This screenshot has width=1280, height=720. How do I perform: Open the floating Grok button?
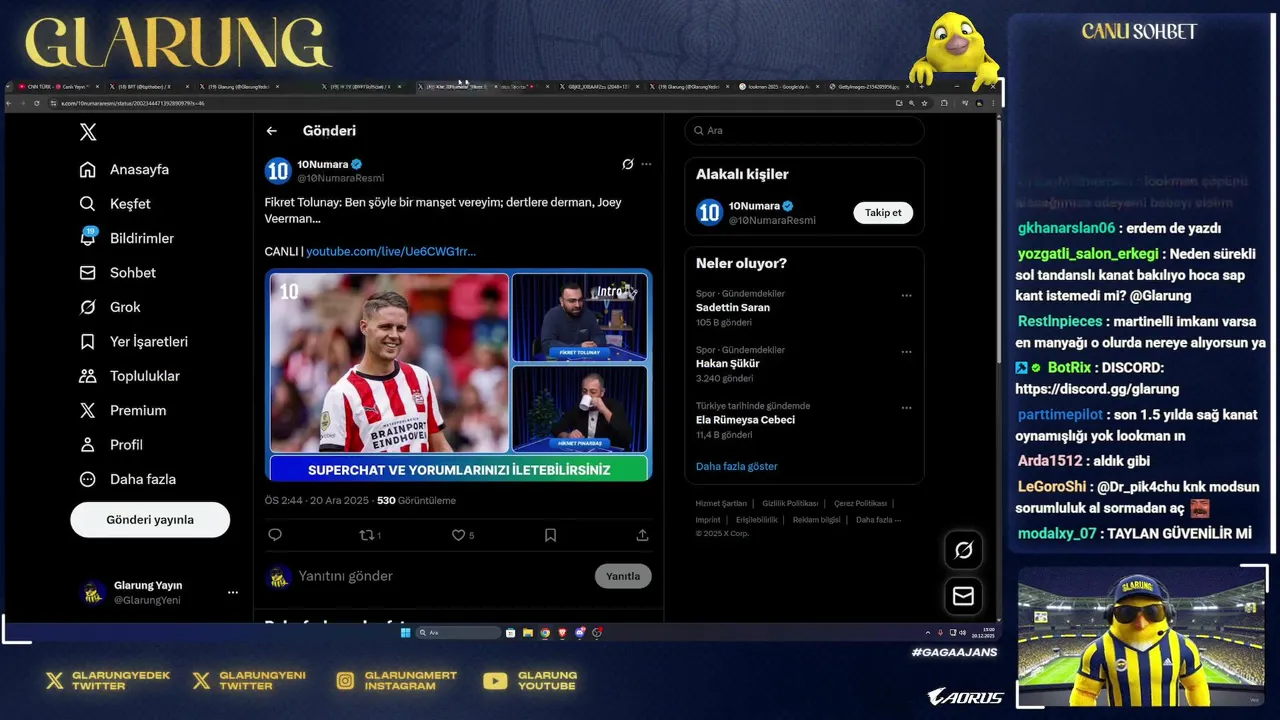point(964,550)
